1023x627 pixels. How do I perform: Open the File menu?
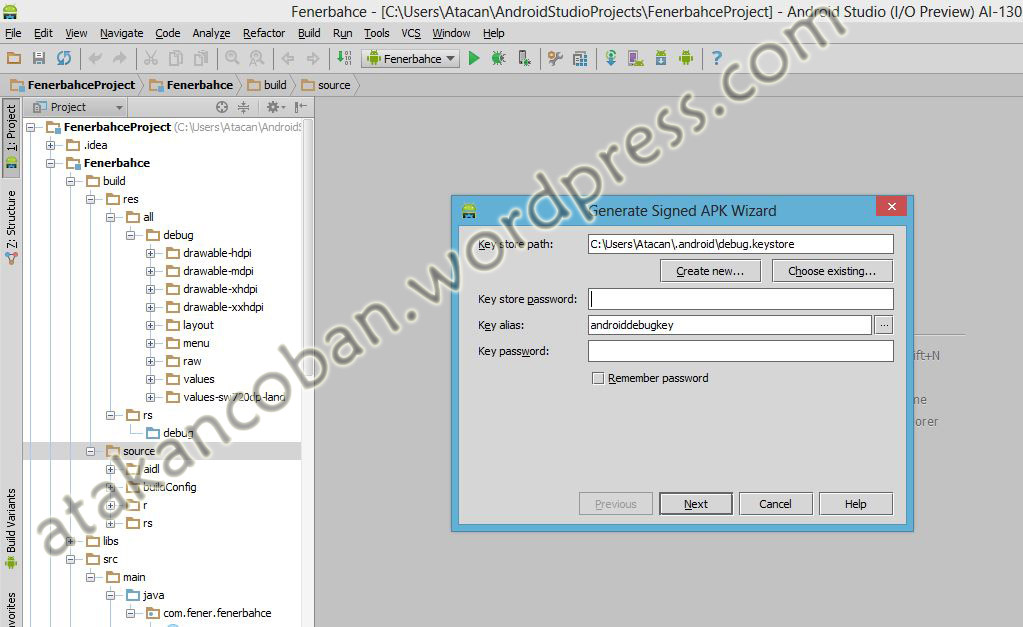point(13,33)
